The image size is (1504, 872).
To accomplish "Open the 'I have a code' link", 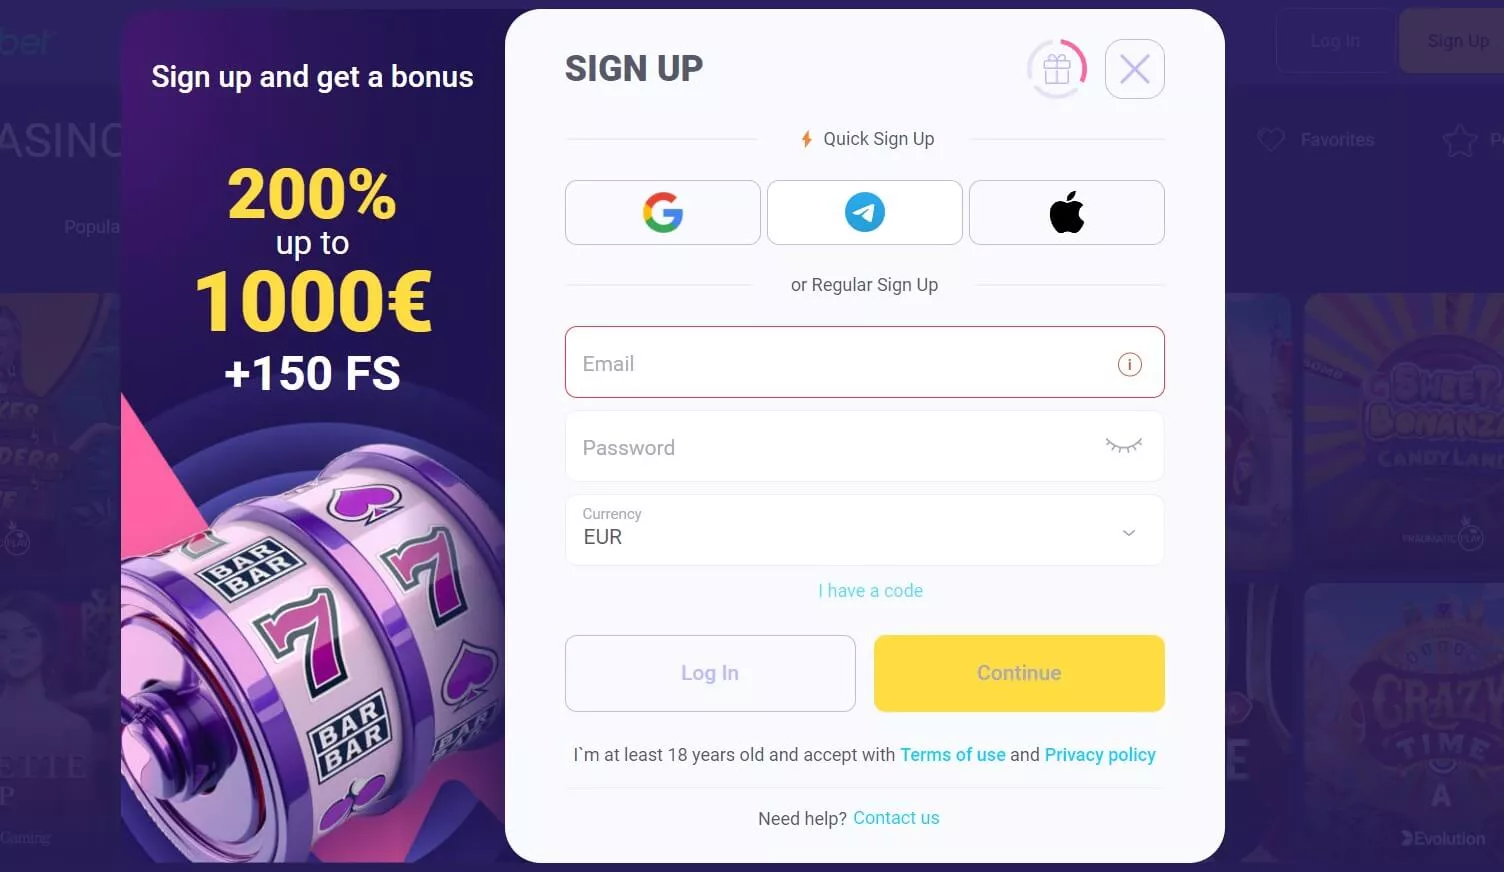I will pyautogui.click(x=870, y=591).
